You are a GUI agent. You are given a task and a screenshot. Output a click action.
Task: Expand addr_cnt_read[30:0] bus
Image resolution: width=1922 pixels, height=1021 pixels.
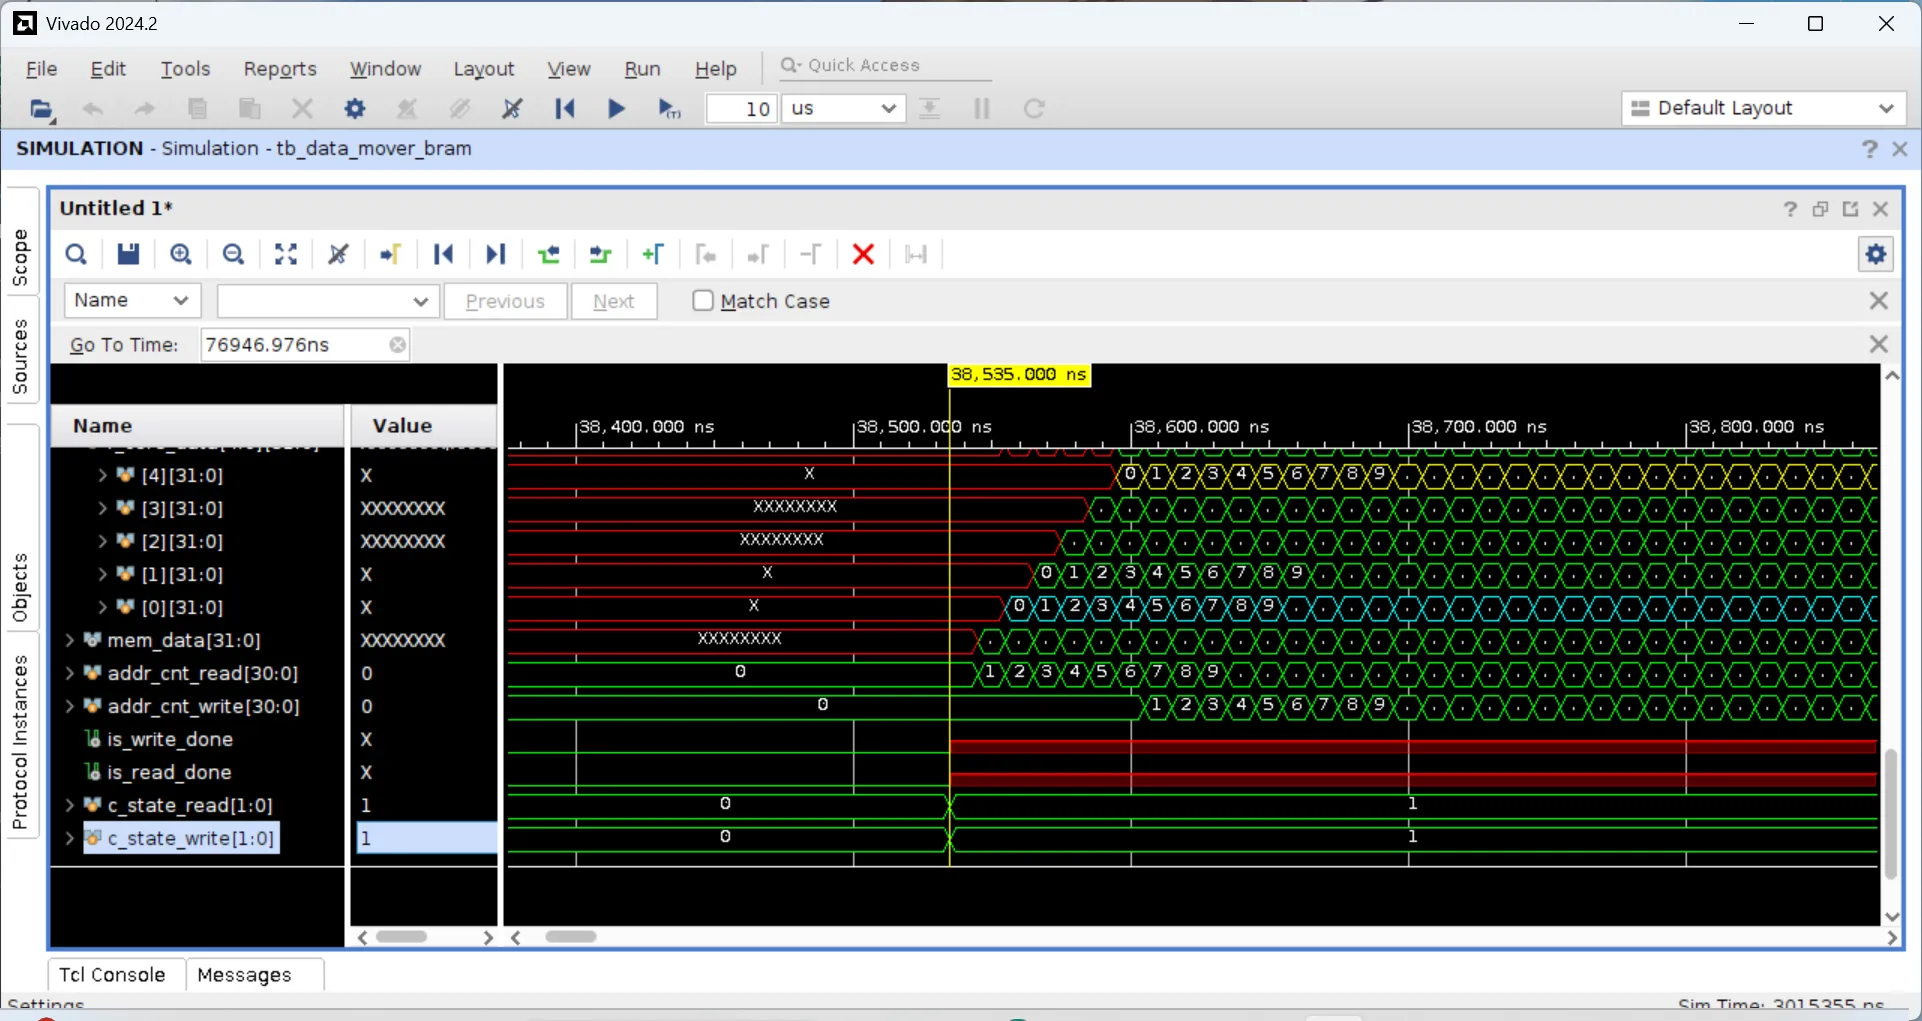[70, 673]
